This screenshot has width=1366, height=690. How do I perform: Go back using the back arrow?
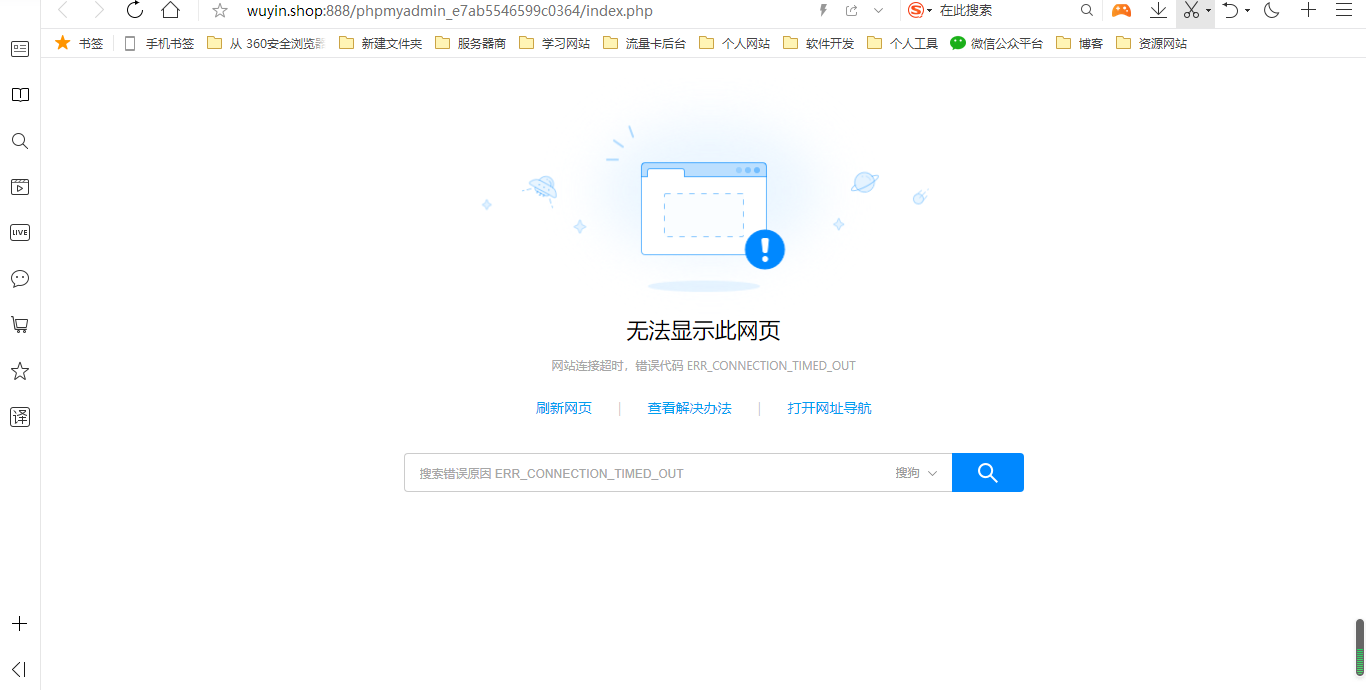63,10
